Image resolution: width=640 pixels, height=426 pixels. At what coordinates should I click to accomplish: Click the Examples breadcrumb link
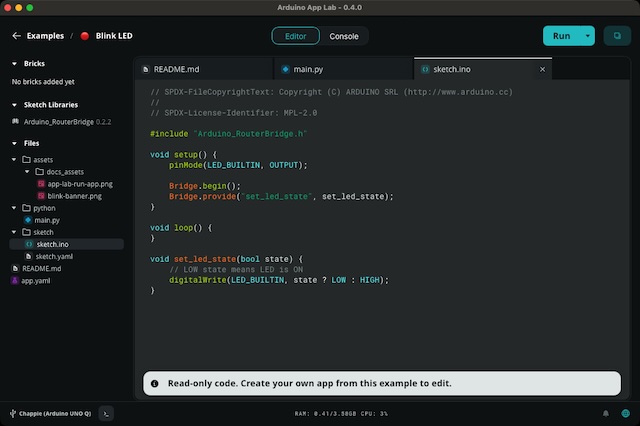(x=46, y=36)
